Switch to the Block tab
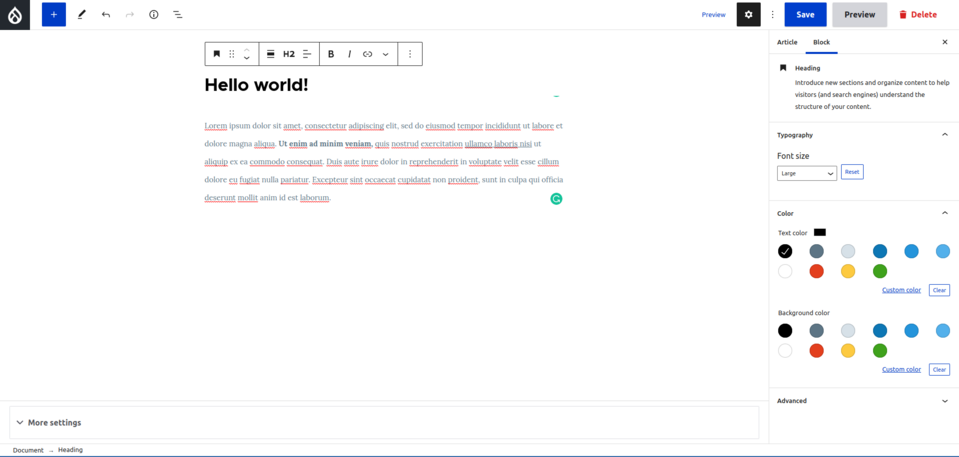 tap(821, 42)
